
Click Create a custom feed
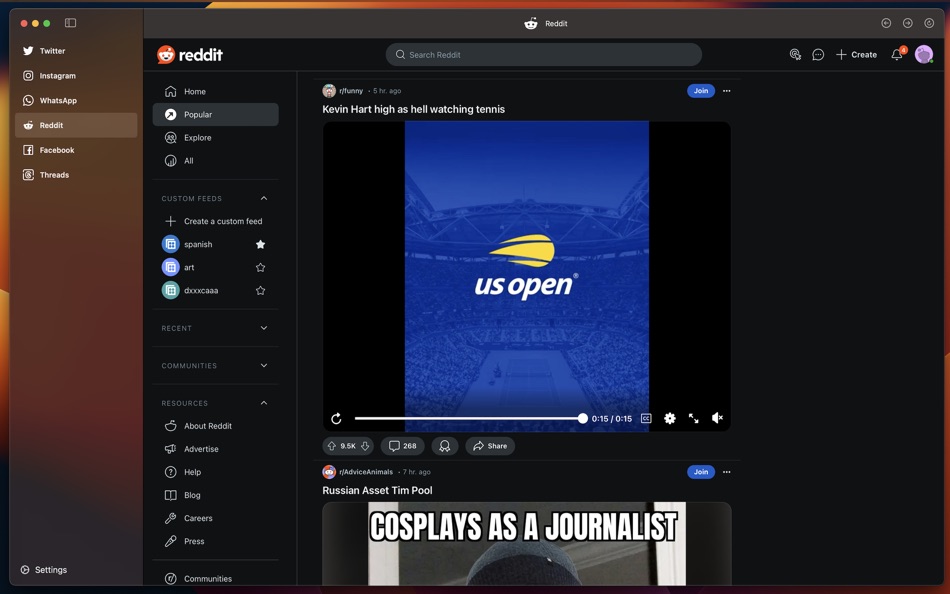coord(216,221)
